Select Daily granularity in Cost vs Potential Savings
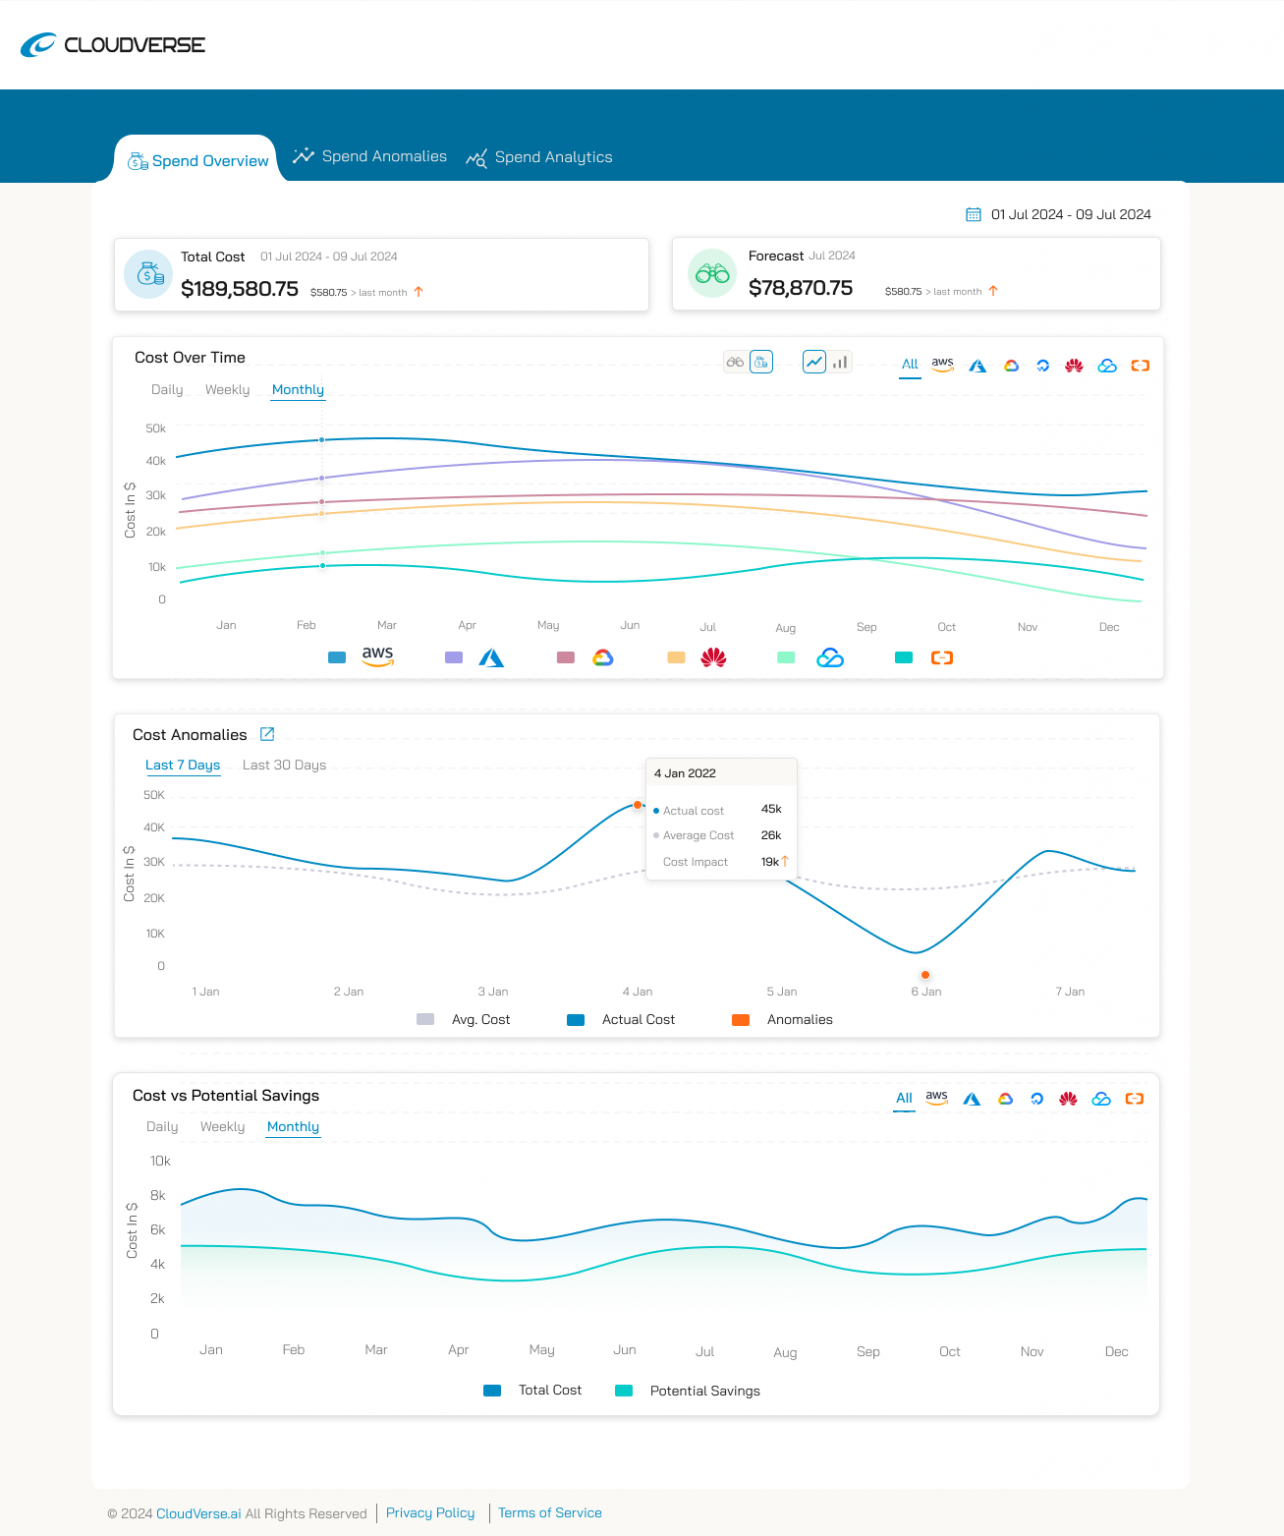1284x1536 pixels. pos(162,1126)
